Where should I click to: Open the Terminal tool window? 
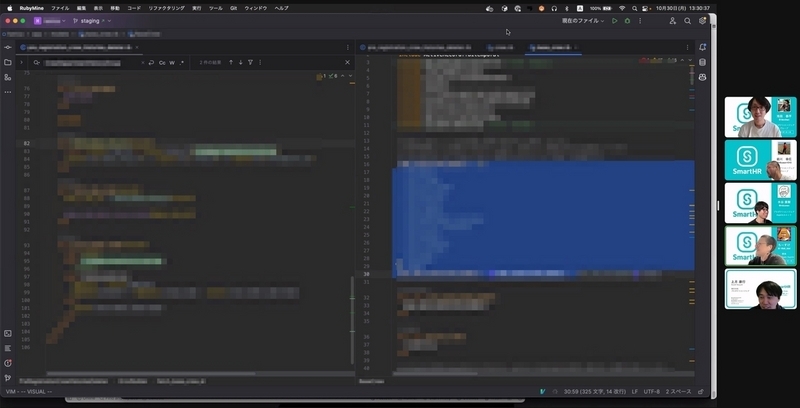(7, 334)
